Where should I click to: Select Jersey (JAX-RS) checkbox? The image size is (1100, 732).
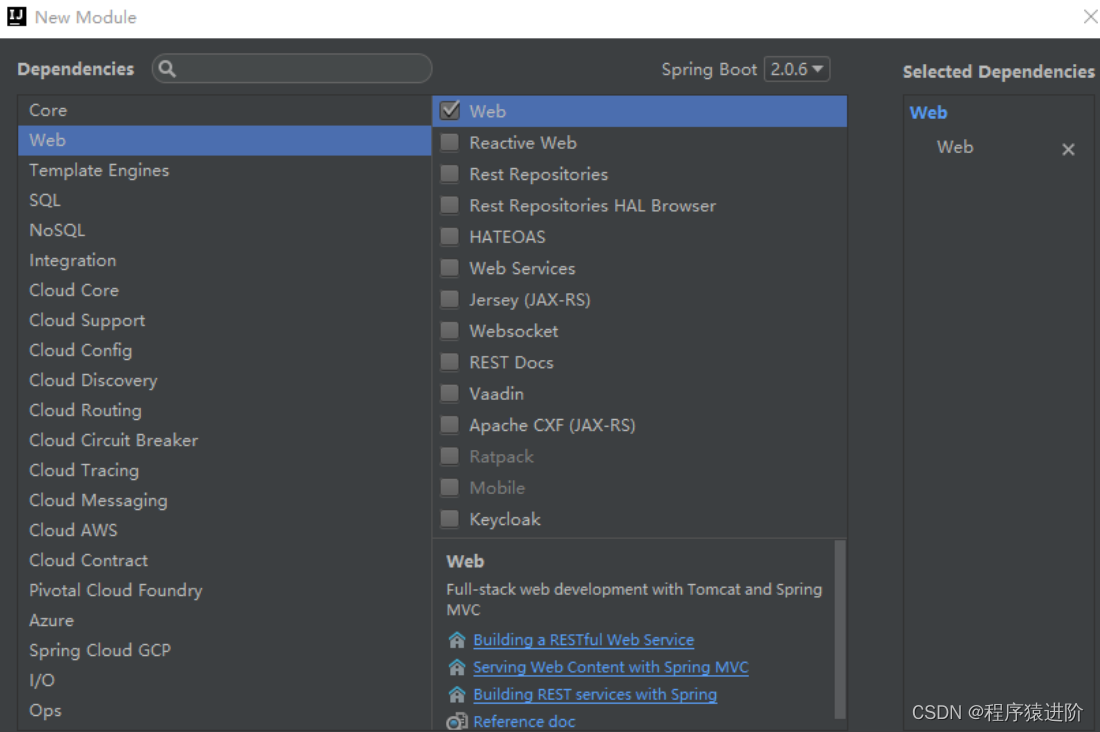[x=450, y=299]
